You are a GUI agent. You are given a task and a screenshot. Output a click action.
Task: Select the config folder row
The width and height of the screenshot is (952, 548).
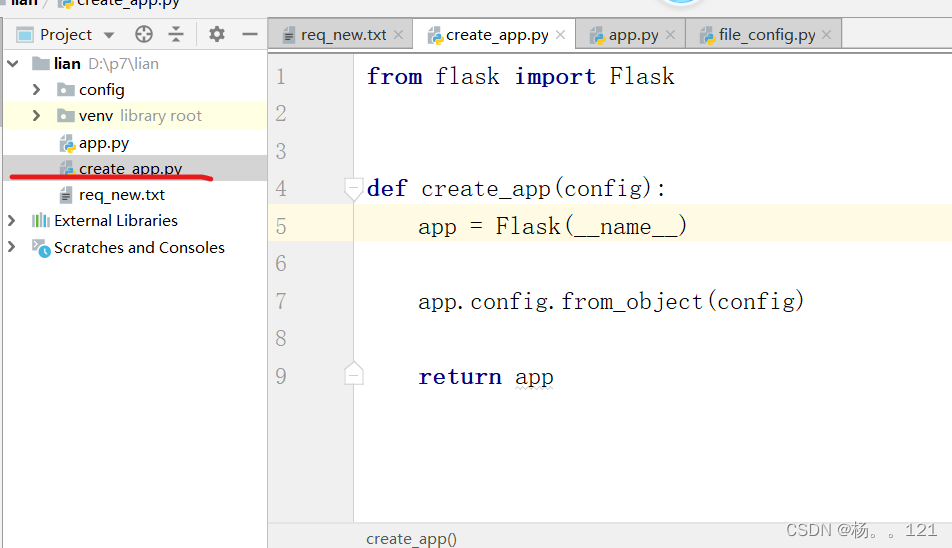click(135, 90)
